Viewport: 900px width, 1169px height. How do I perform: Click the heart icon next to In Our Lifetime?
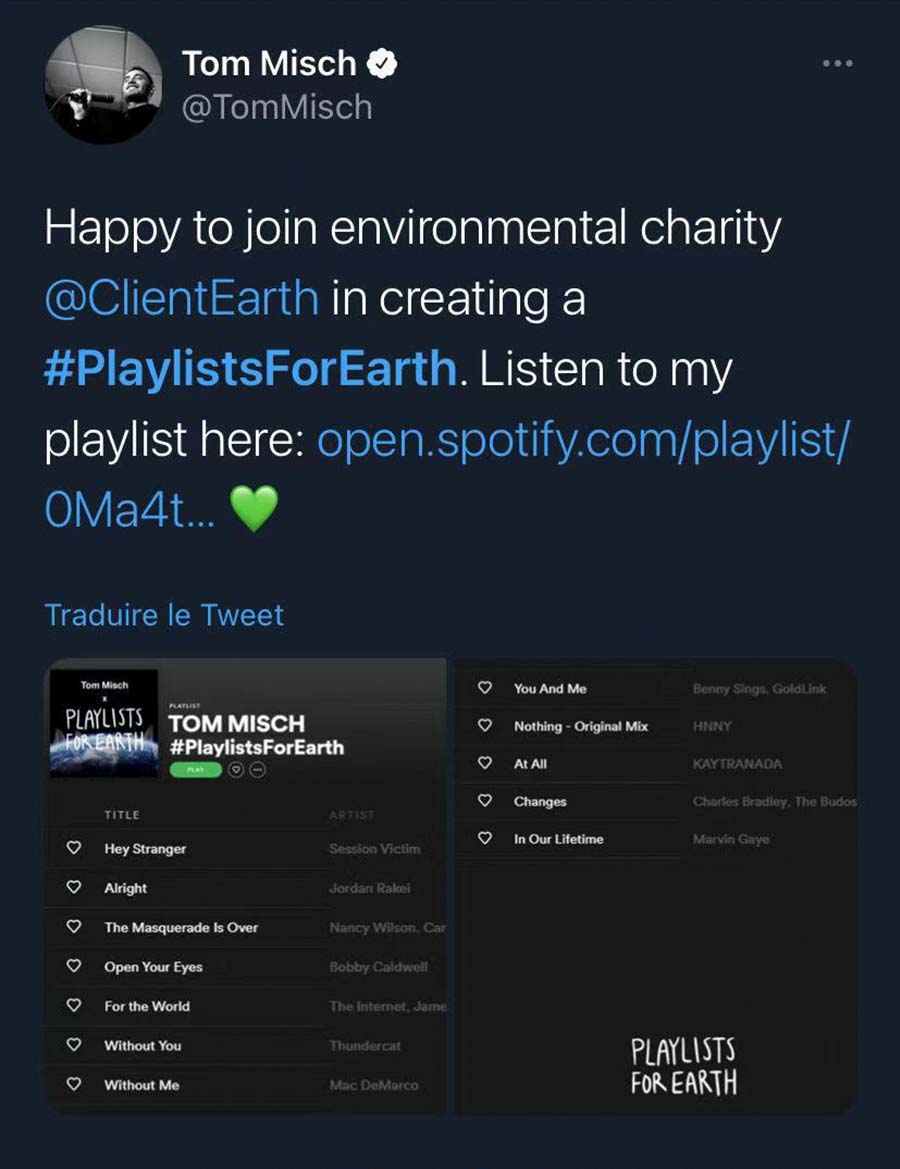pos(485,838)
